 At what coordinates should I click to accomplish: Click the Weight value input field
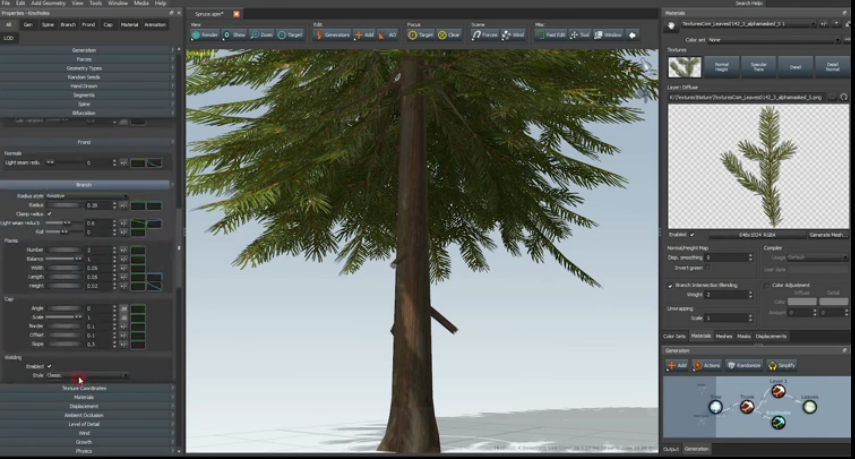pyautogui.click(x=726, y=294)
